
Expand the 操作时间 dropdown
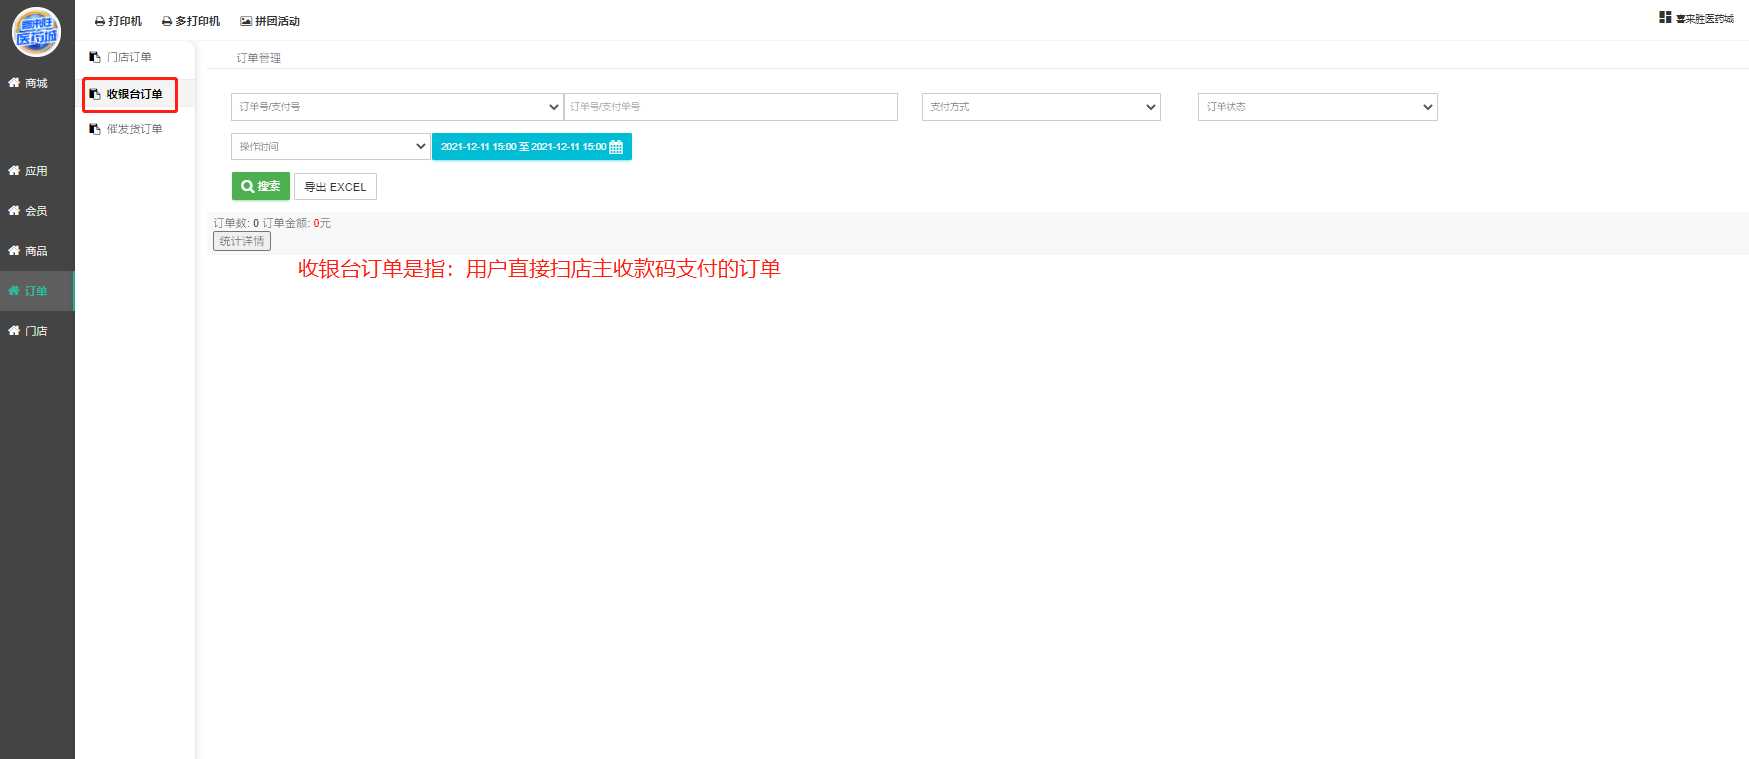click(x=330, y=147)
